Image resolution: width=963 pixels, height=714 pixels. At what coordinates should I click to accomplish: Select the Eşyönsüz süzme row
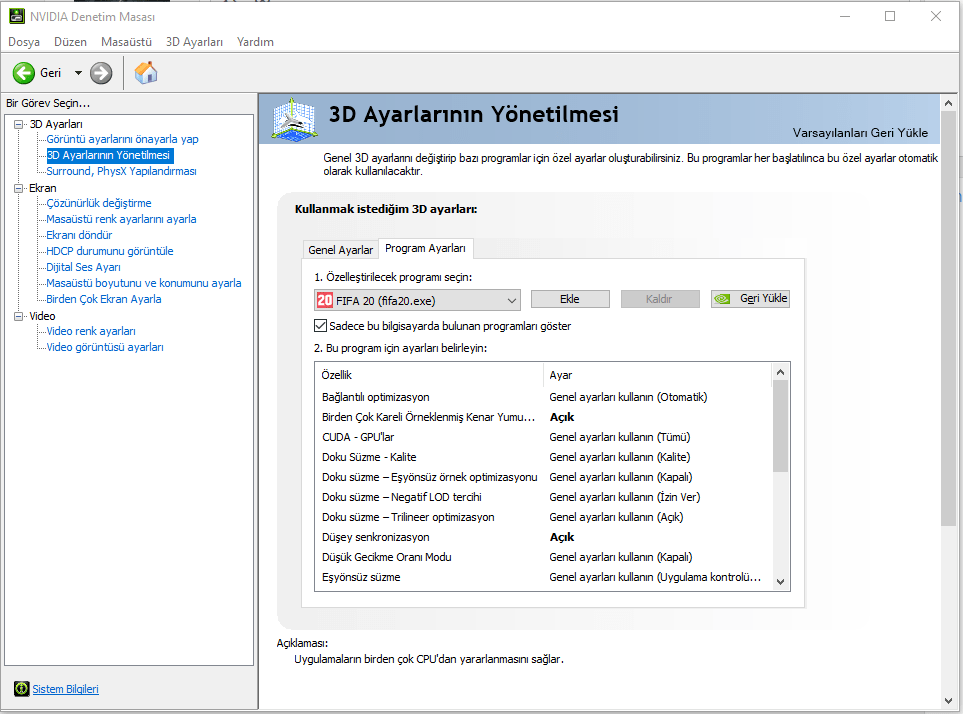point(543,577)
